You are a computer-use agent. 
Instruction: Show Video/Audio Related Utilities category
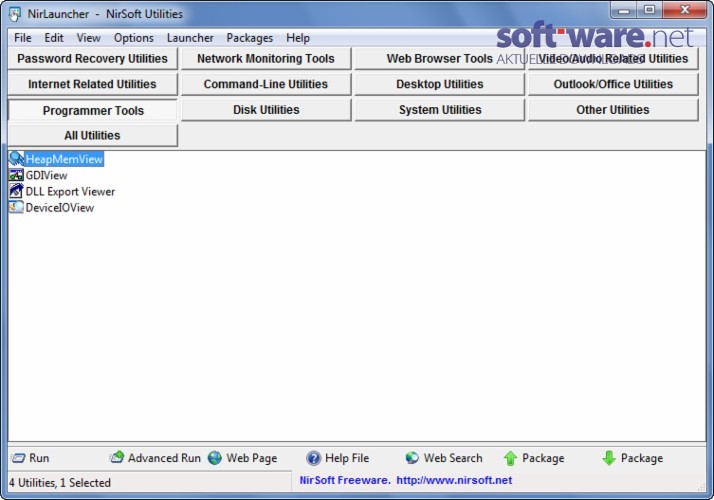tap(613, 58)
